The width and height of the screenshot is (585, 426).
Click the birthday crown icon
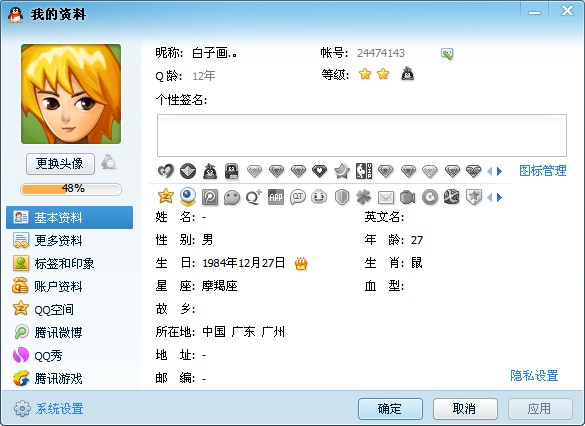(301, 263)
